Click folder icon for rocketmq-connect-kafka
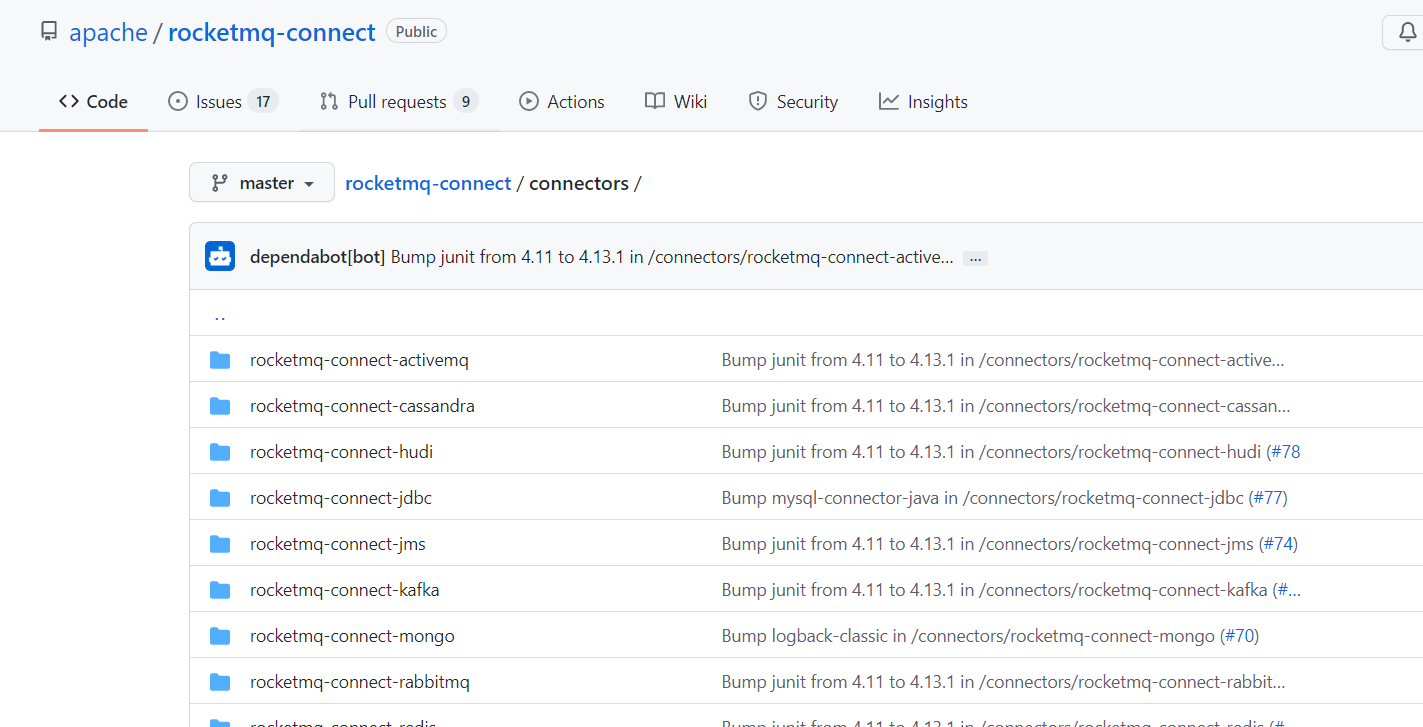The image size is (1423, 727). point(220,590)
